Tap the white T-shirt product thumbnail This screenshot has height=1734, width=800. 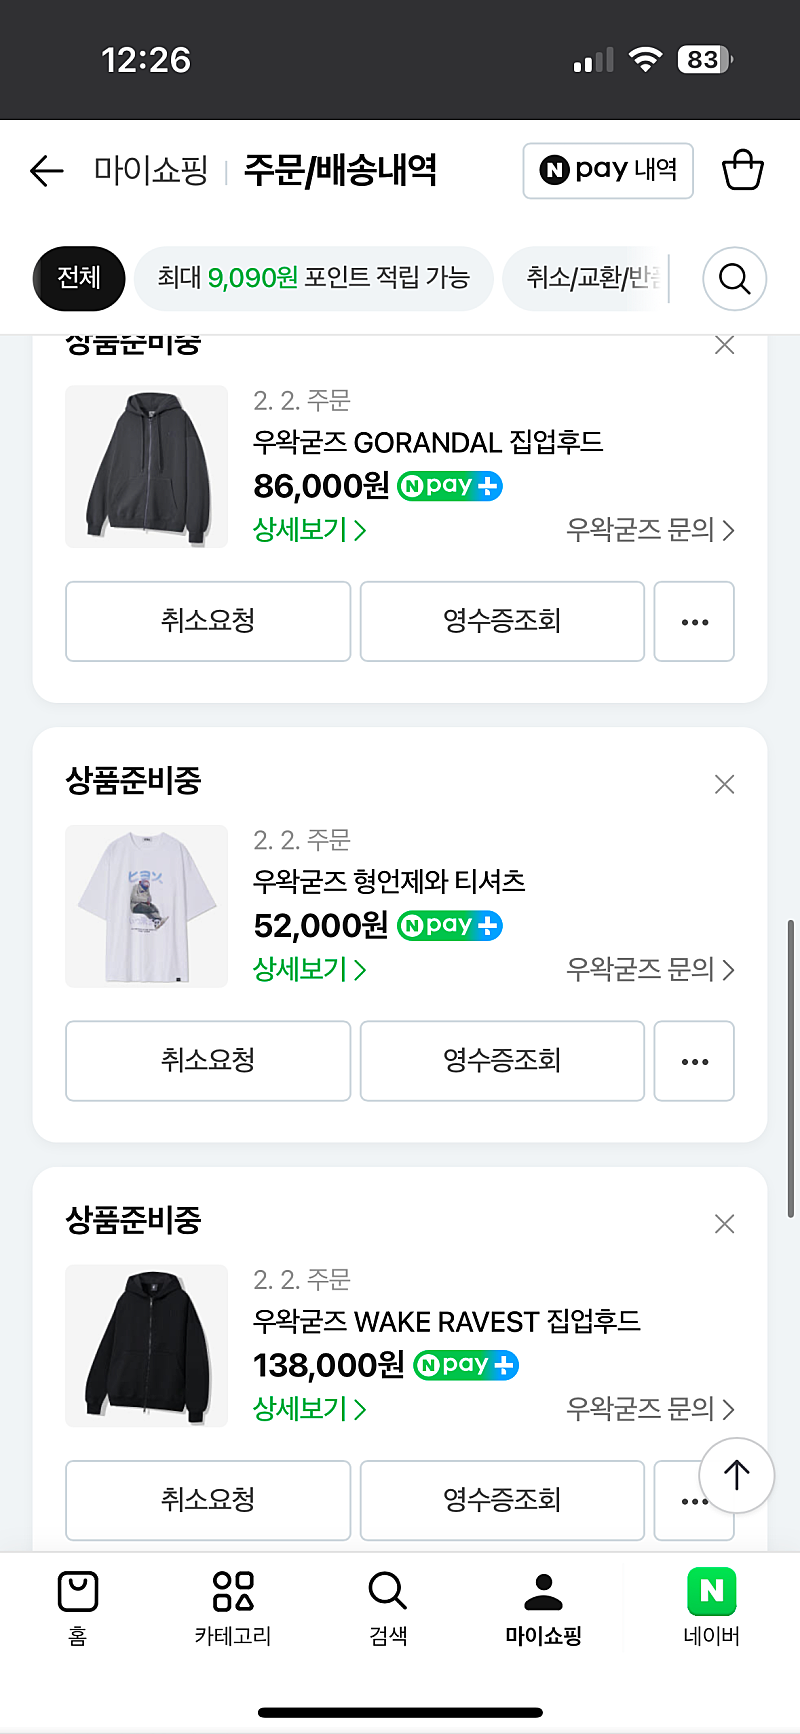click(147, 906)
